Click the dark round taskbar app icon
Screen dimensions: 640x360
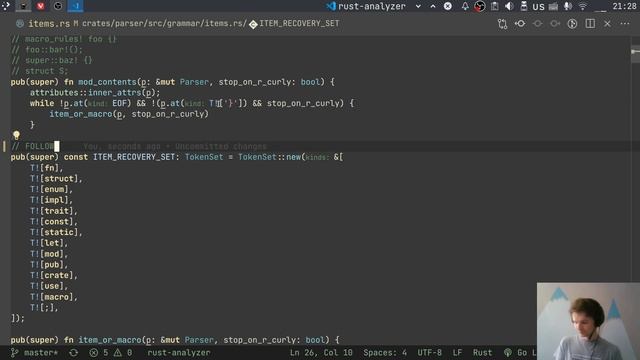(58, 6)
